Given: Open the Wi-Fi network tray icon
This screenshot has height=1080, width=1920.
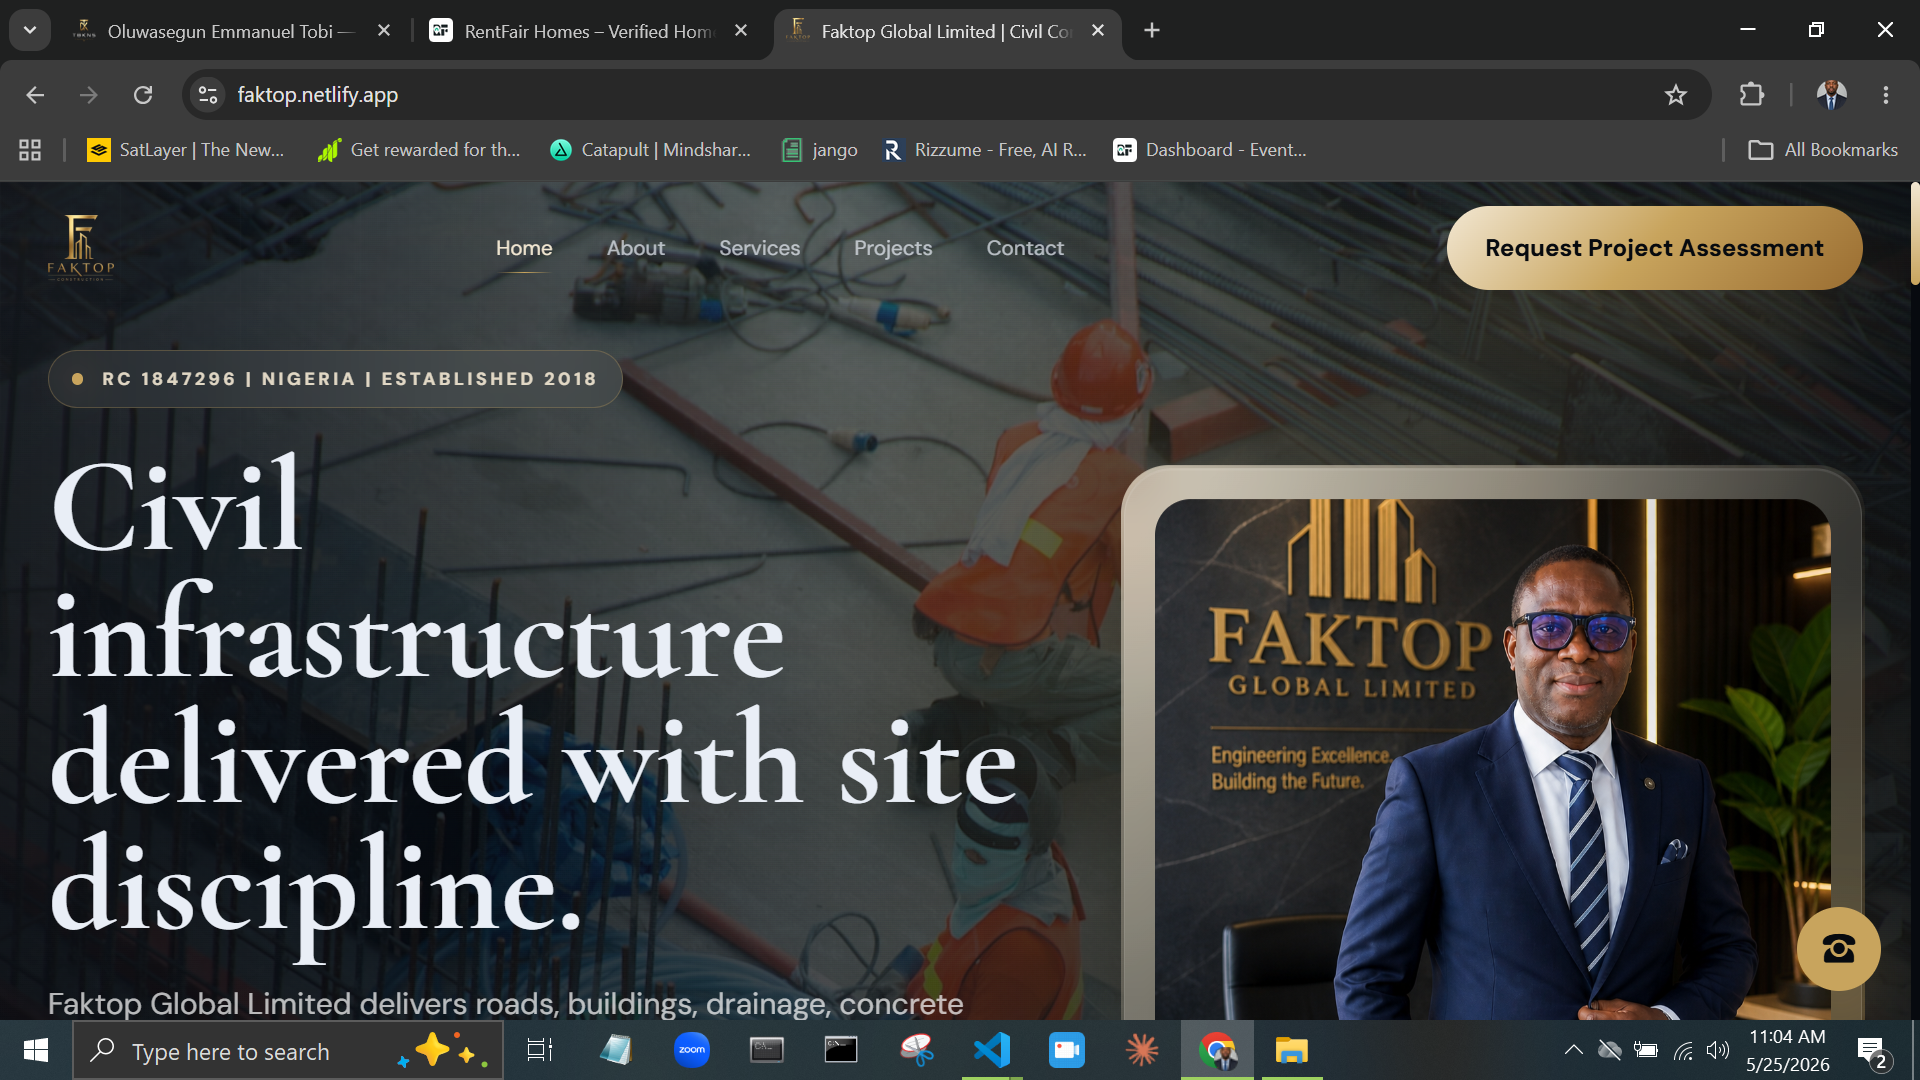Looking at the screenshot, I should point(1683,1050).
